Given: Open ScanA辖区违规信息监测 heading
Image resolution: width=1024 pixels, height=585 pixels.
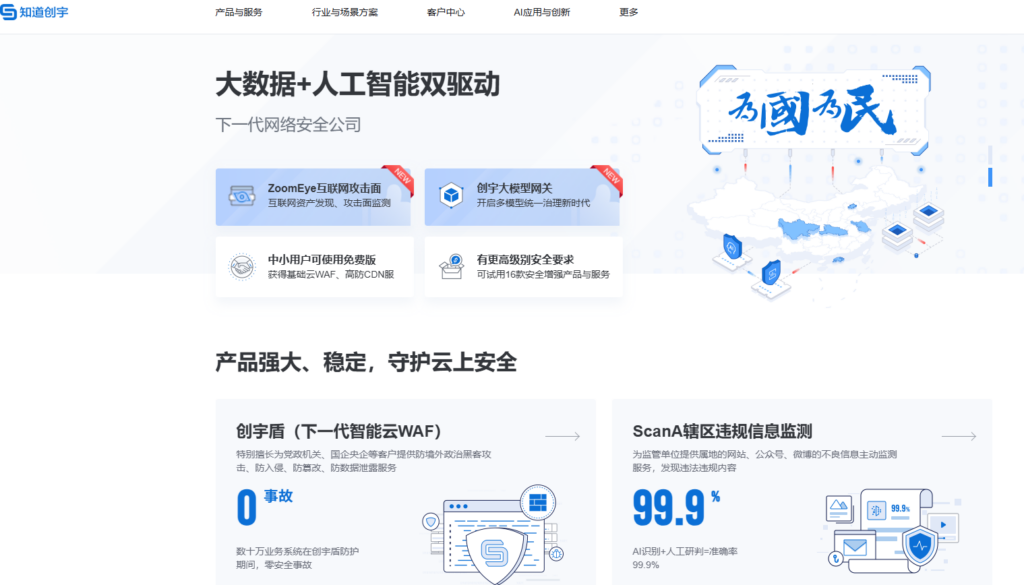Looking at the screenshot, I should pyautogui.click(x=722, y=431).
